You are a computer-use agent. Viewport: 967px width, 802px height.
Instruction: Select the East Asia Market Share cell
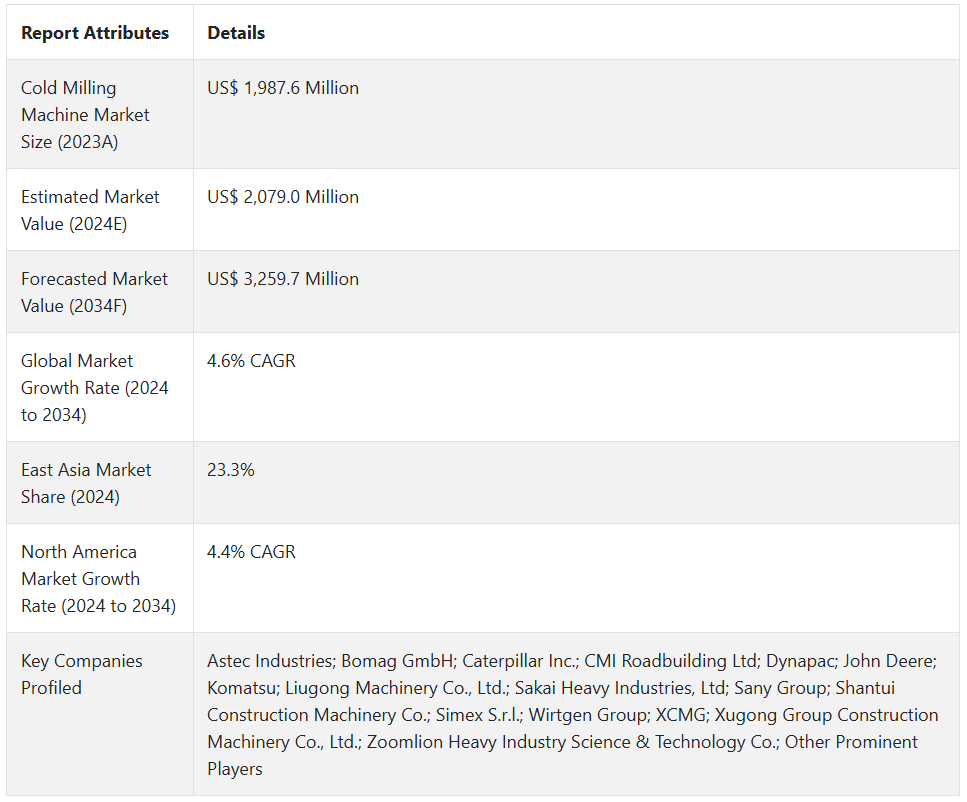(x=86, y=483)
